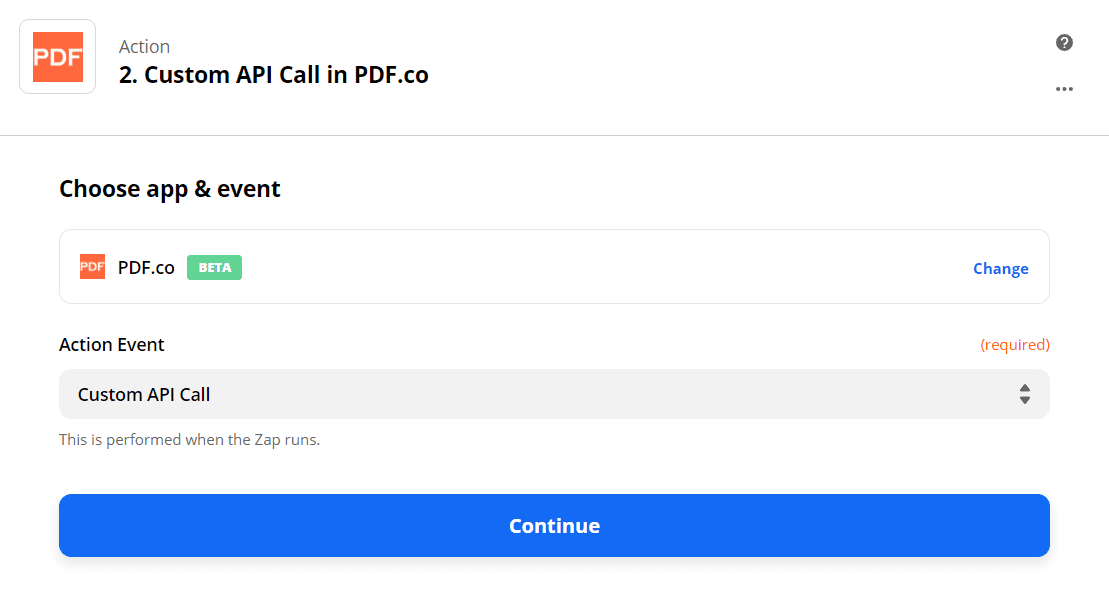Expand the Custom API Call event selector
1109x614 pixels.
click(x=554, y=394)
